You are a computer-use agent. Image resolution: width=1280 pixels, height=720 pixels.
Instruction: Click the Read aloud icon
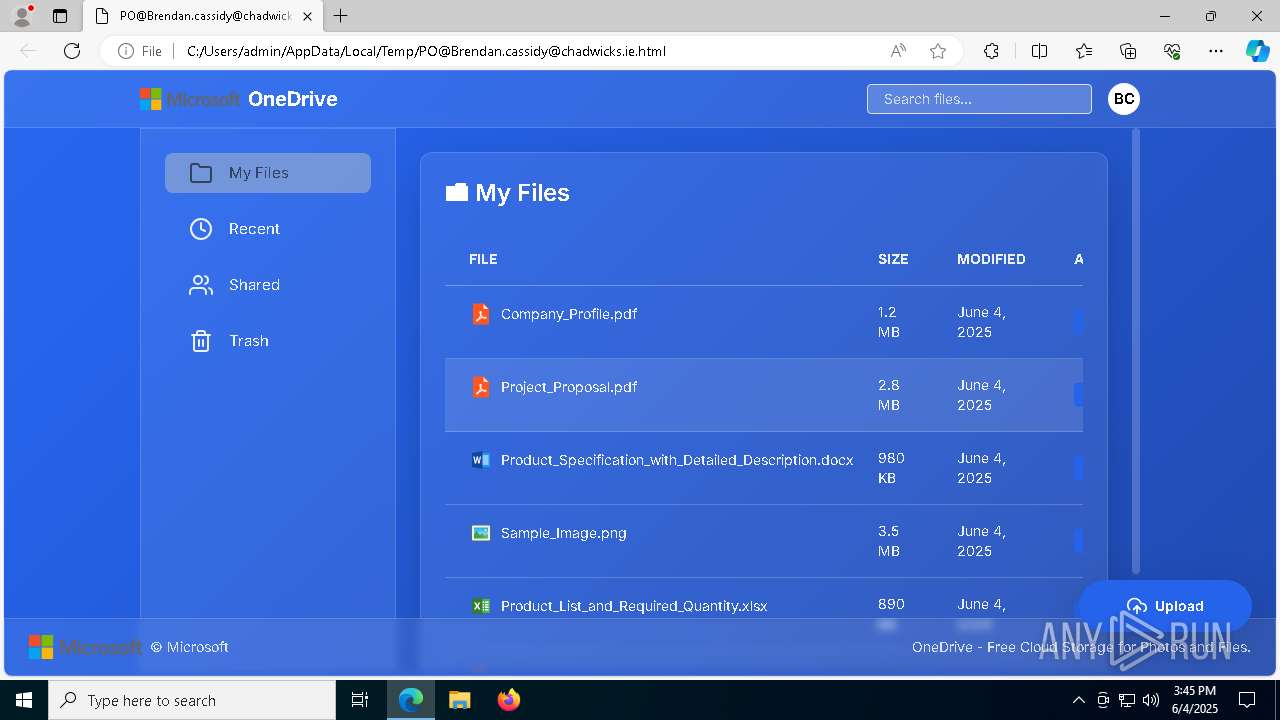[898, 51]
